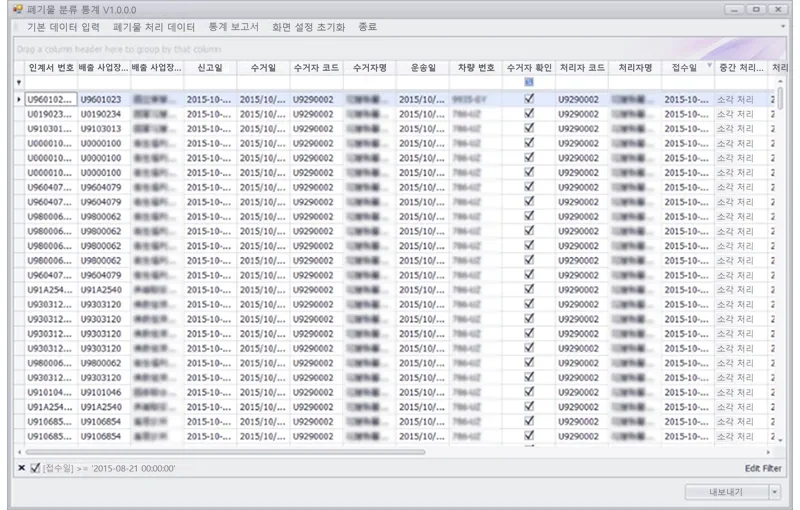Click the vertical scrollbar thumb

(780, 98)
